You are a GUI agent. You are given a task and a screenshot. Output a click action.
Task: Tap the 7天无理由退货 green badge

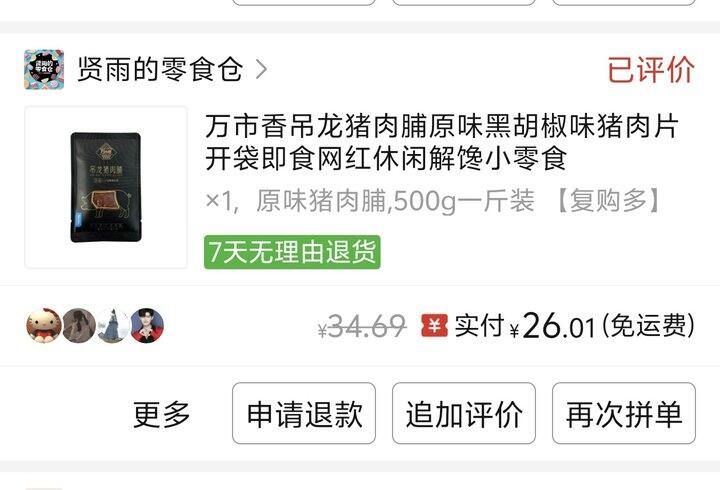(x=292, y=252)
